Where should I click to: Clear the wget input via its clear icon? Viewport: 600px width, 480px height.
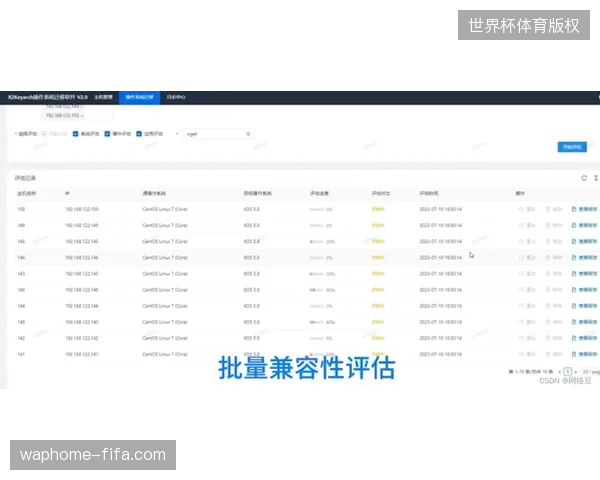pyautogui.click(x=248, y=134)
